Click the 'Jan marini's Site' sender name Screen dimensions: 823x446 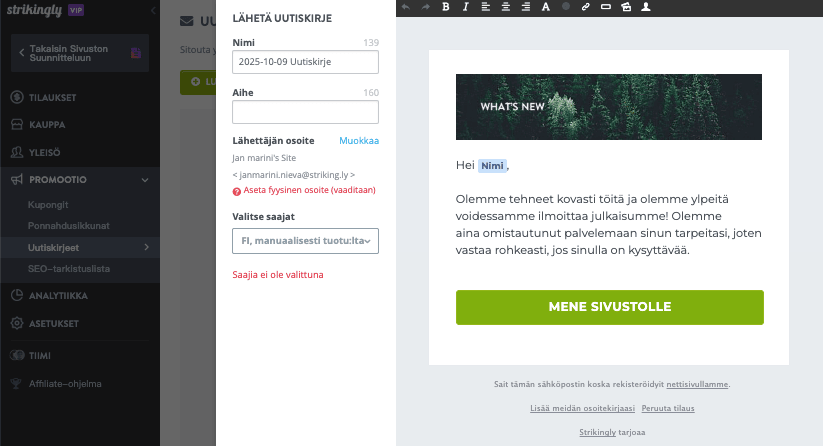(264, 158)
